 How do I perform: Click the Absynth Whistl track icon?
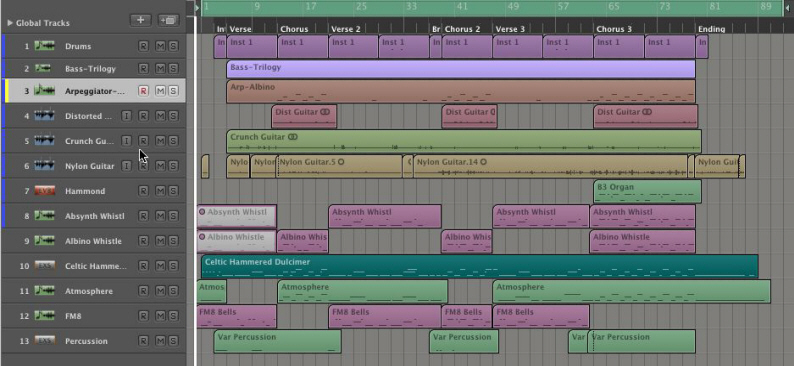pos(45,216)
